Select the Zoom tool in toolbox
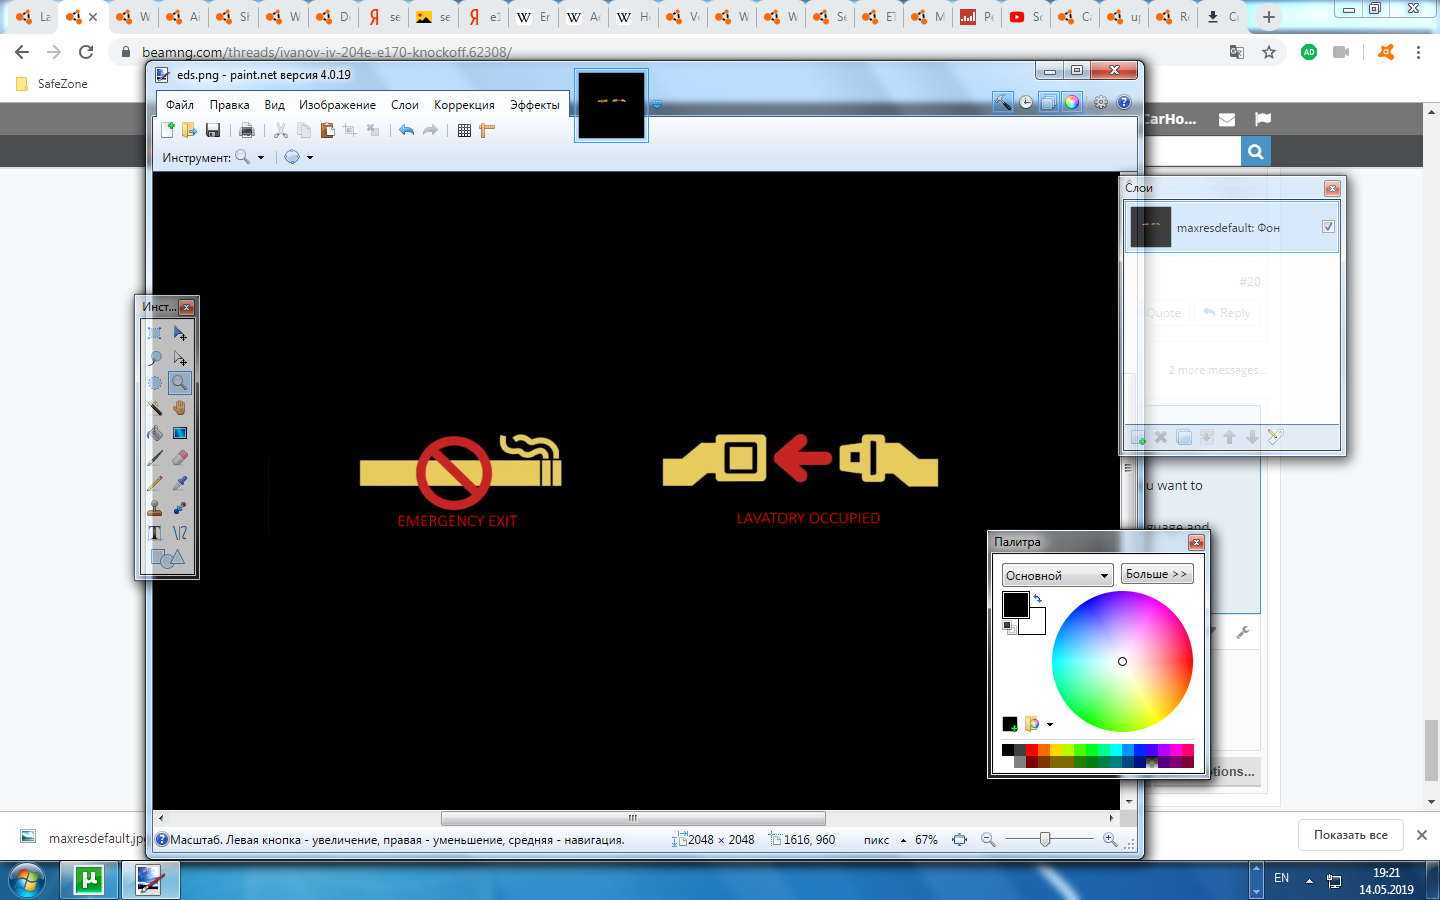 (x=180, y=383)
